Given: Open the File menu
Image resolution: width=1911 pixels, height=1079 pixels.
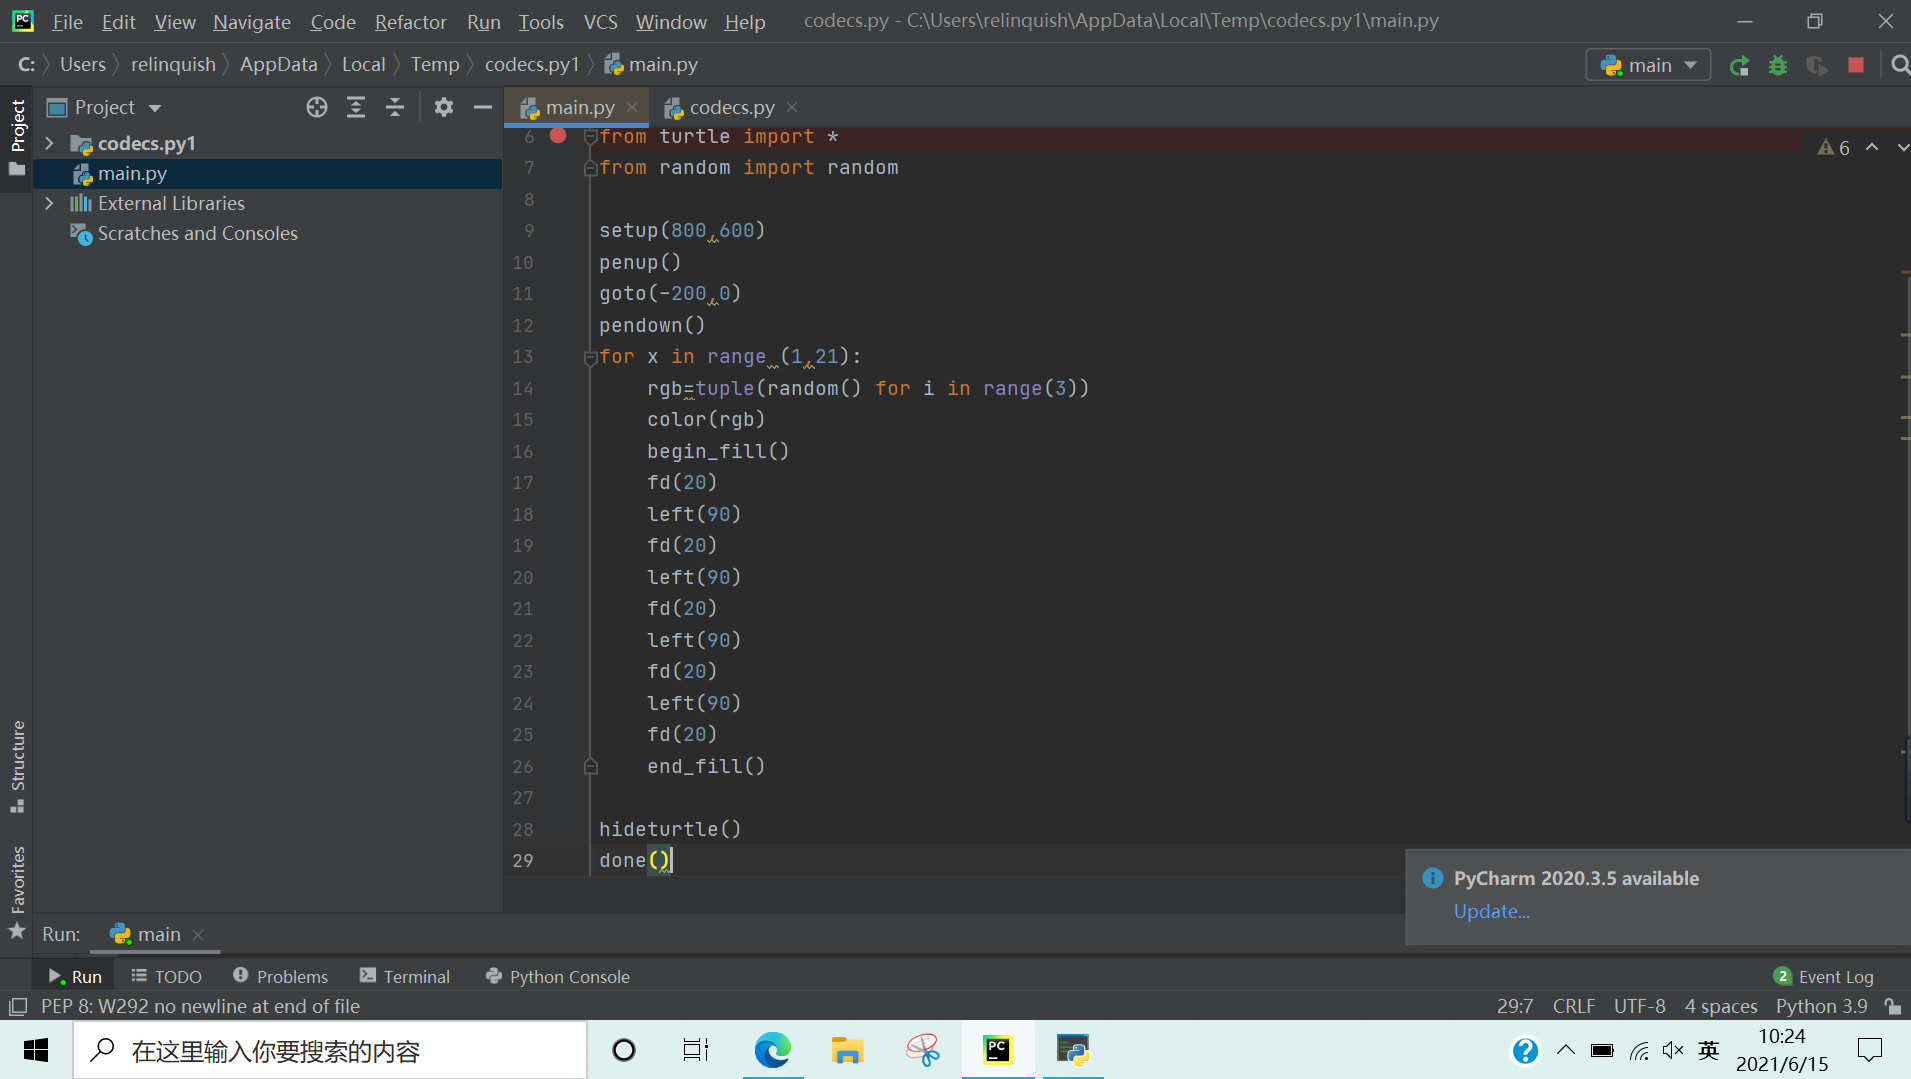Looking at the screenshot, I should tap(67, 22).
